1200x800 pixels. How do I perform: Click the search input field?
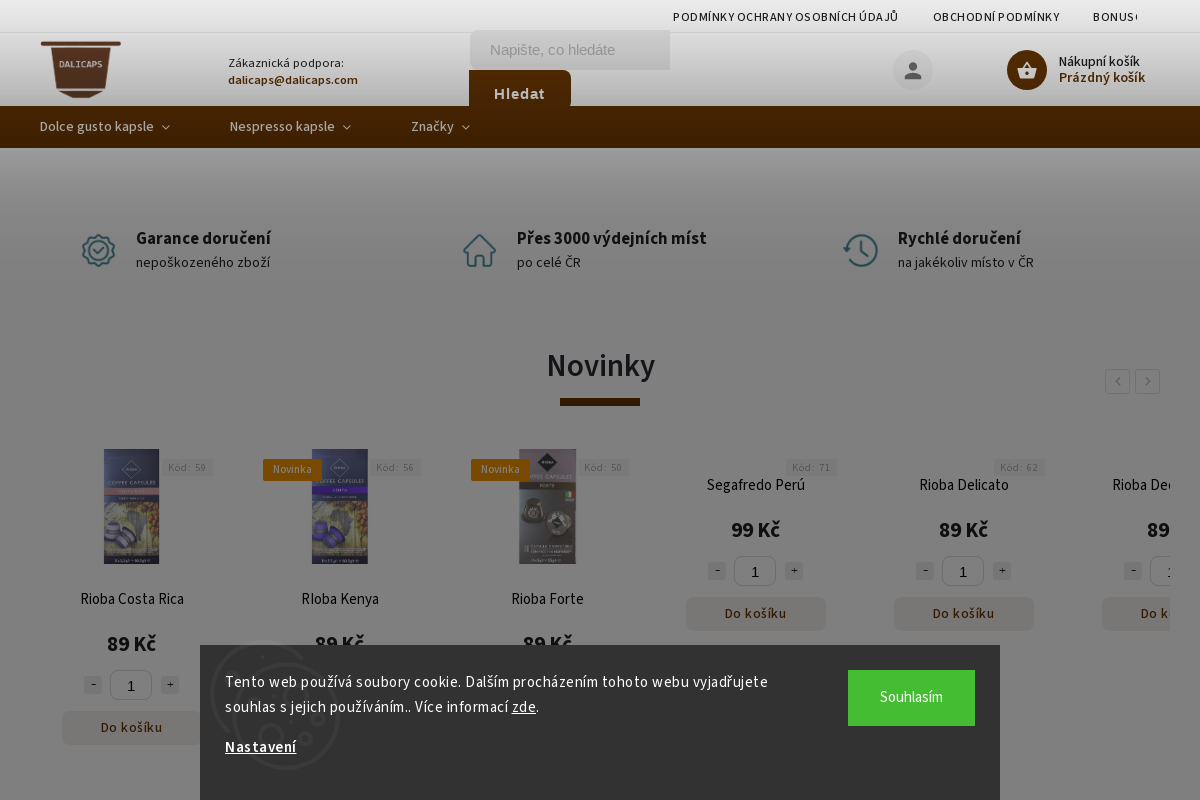click(x=569, y=49)
